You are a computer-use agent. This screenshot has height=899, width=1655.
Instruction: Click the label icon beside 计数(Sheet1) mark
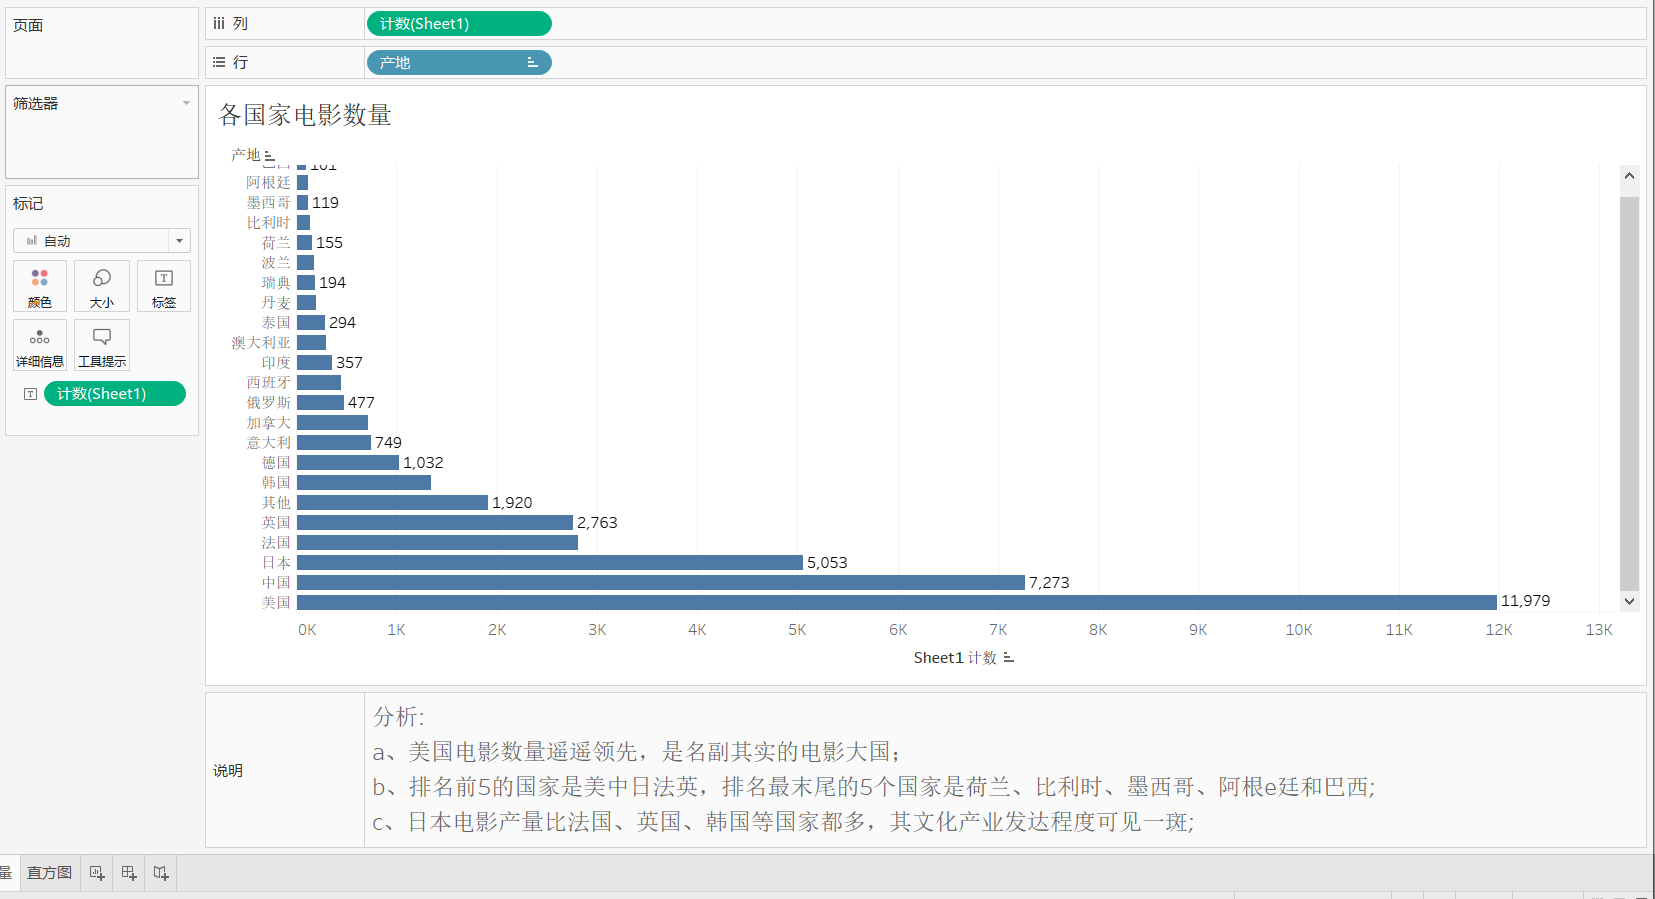(x=30, y=394)
